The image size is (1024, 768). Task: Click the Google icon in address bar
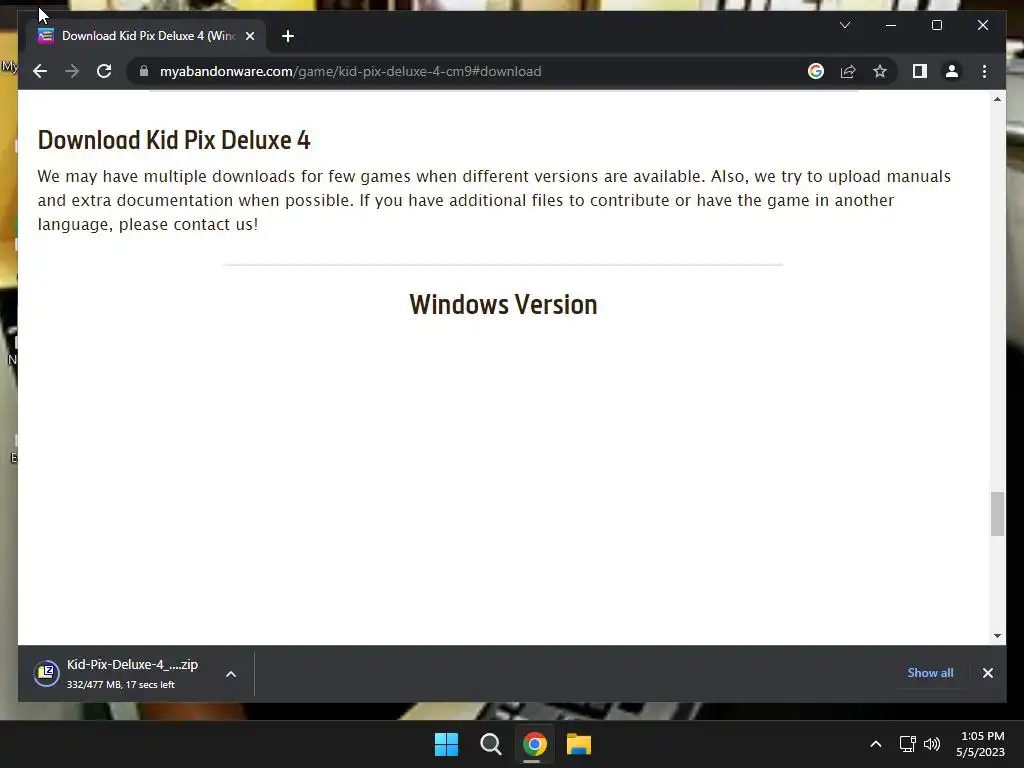pyautogui.click(x=816, y=71)
